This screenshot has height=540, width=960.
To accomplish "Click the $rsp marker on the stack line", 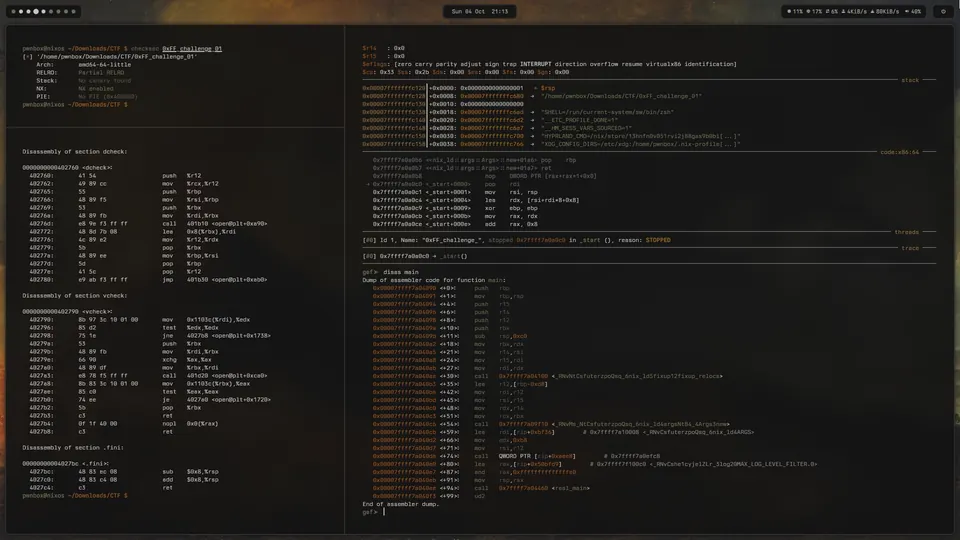I will (x=548, y=88).
